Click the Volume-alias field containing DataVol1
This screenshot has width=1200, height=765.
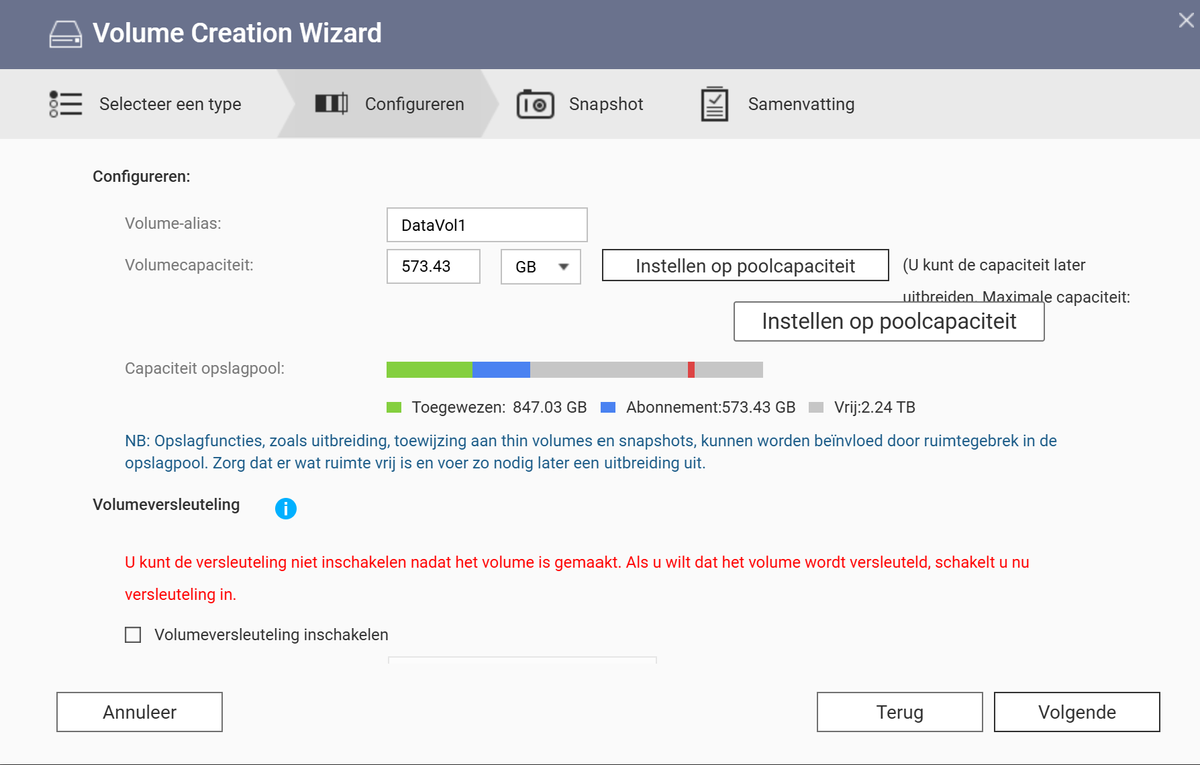pos(487,225)
